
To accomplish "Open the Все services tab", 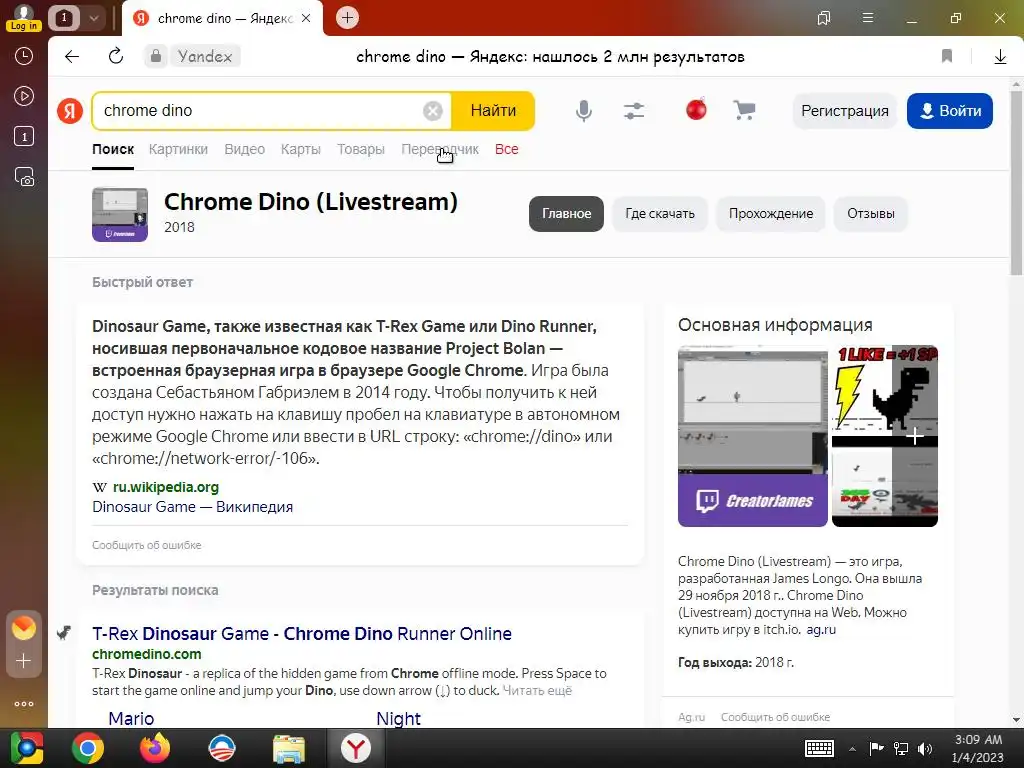I will [x=507, y=149].
